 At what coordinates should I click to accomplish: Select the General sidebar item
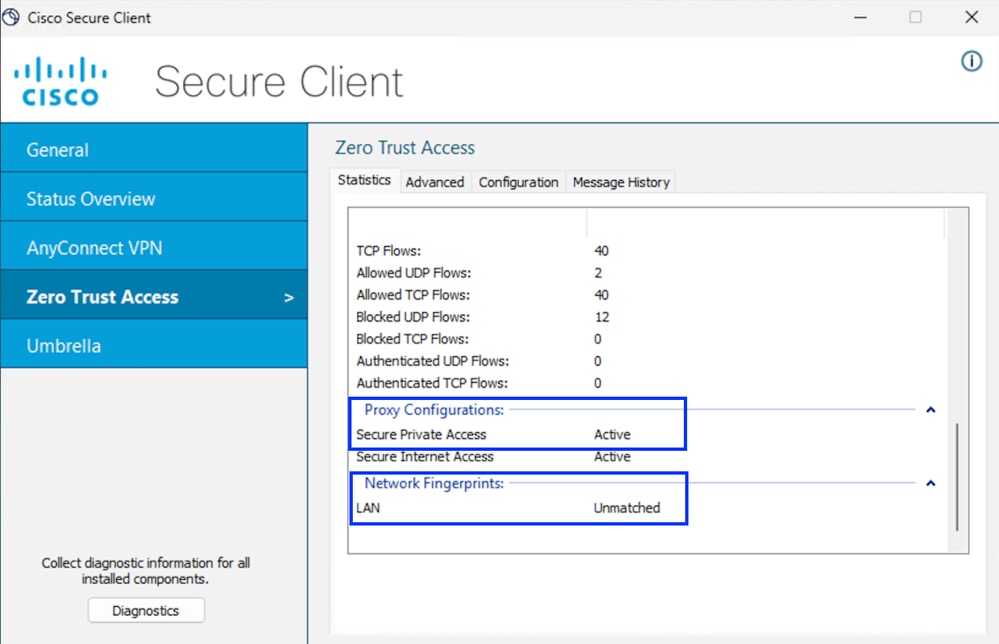154,148
